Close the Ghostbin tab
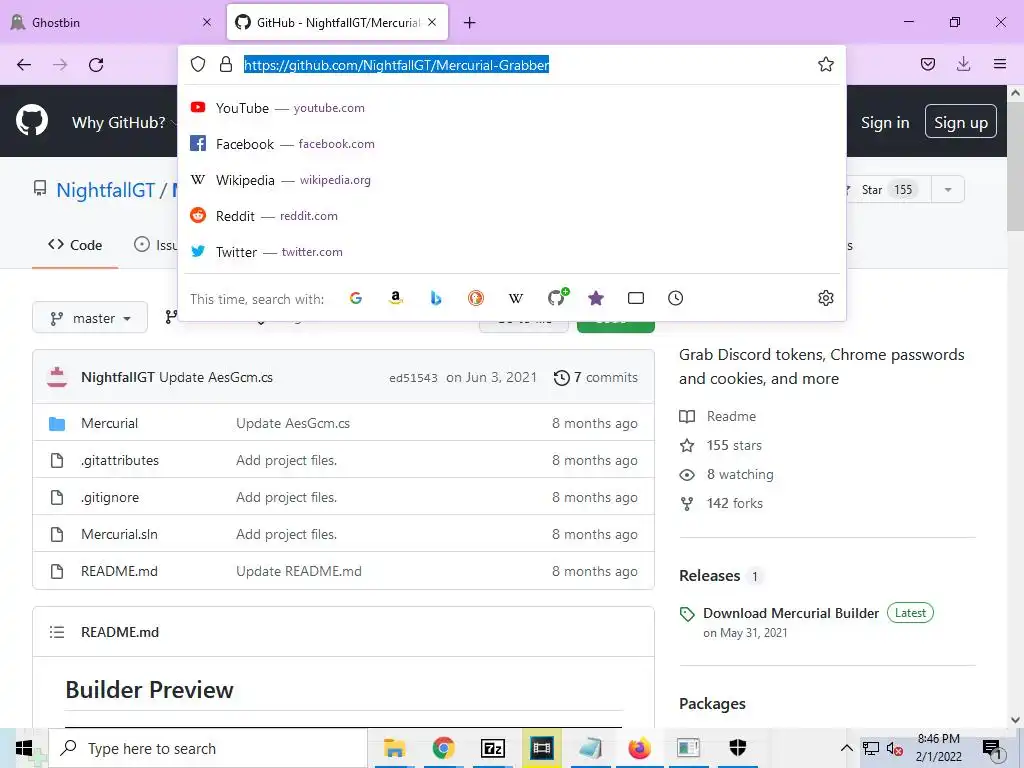Screen dimensions: 1024x768 click(207, 22)
